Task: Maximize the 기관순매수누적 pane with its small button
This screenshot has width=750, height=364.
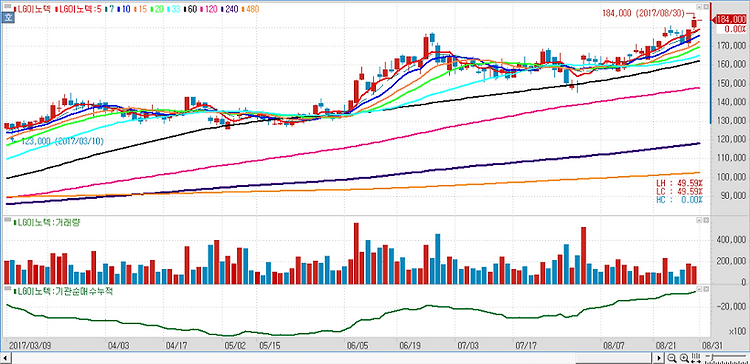Action: tap(706, 289)
